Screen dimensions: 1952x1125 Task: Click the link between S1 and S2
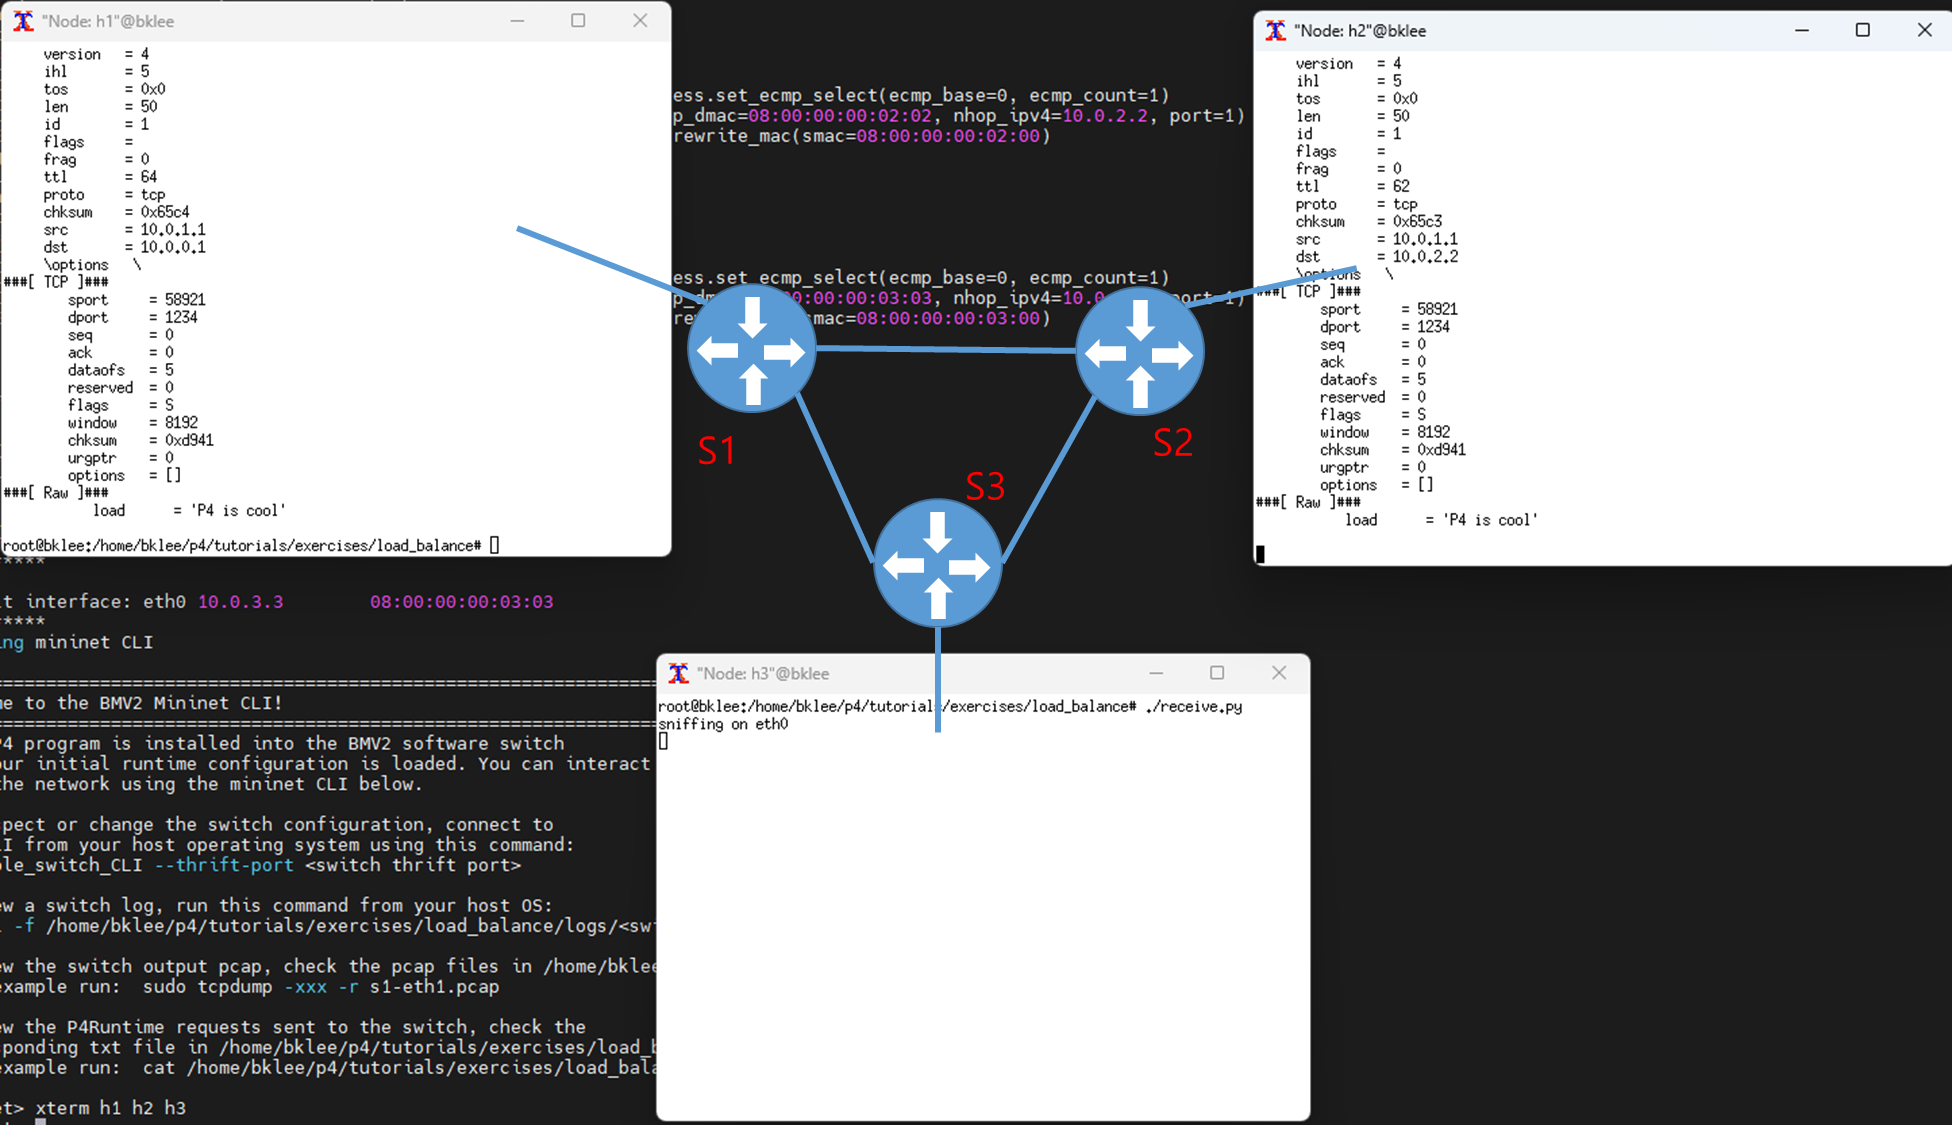945,349
